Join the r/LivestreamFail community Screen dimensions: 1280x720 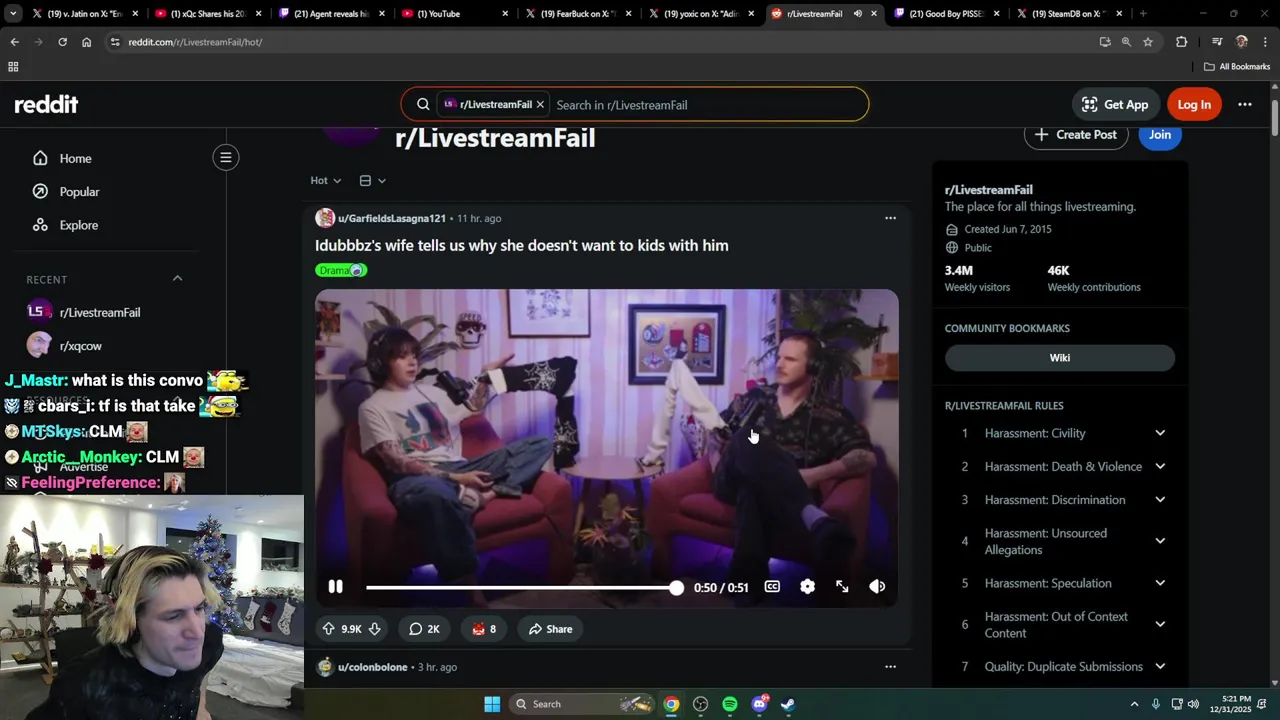click(1160, 134)
